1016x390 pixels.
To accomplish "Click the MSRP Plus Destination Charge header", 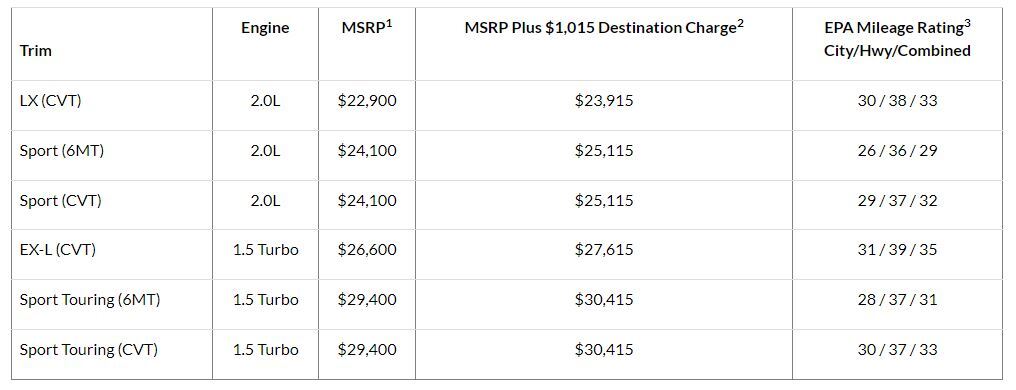I will tap(604, 27).
